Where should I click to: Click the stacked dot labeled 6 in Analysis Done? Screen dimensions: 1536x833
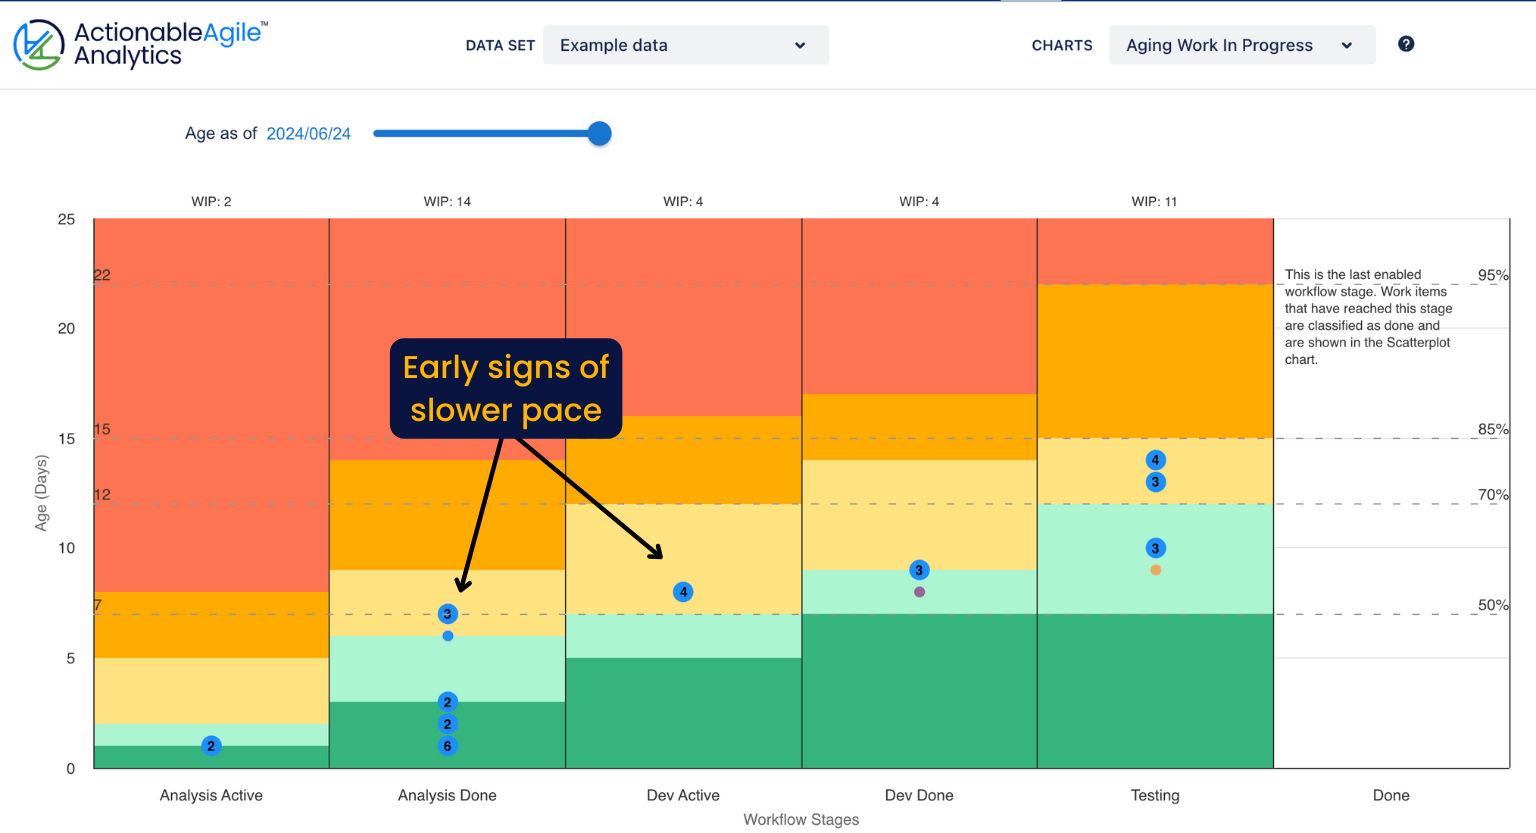tap(447, 745)
